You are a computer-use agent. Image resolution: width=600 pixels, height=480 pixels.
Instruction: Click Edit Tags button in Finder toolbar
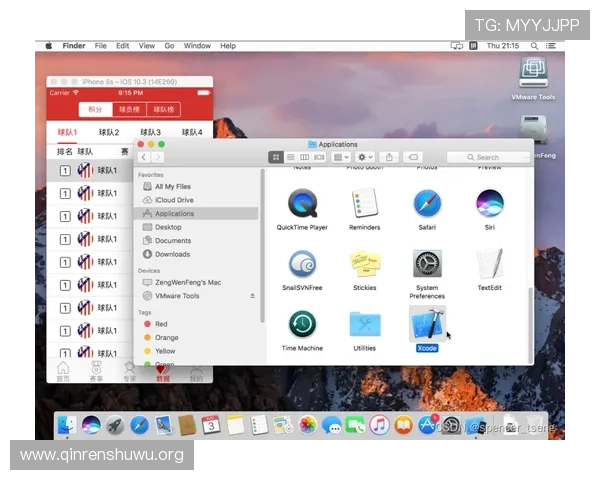click(x=413, y=157)
